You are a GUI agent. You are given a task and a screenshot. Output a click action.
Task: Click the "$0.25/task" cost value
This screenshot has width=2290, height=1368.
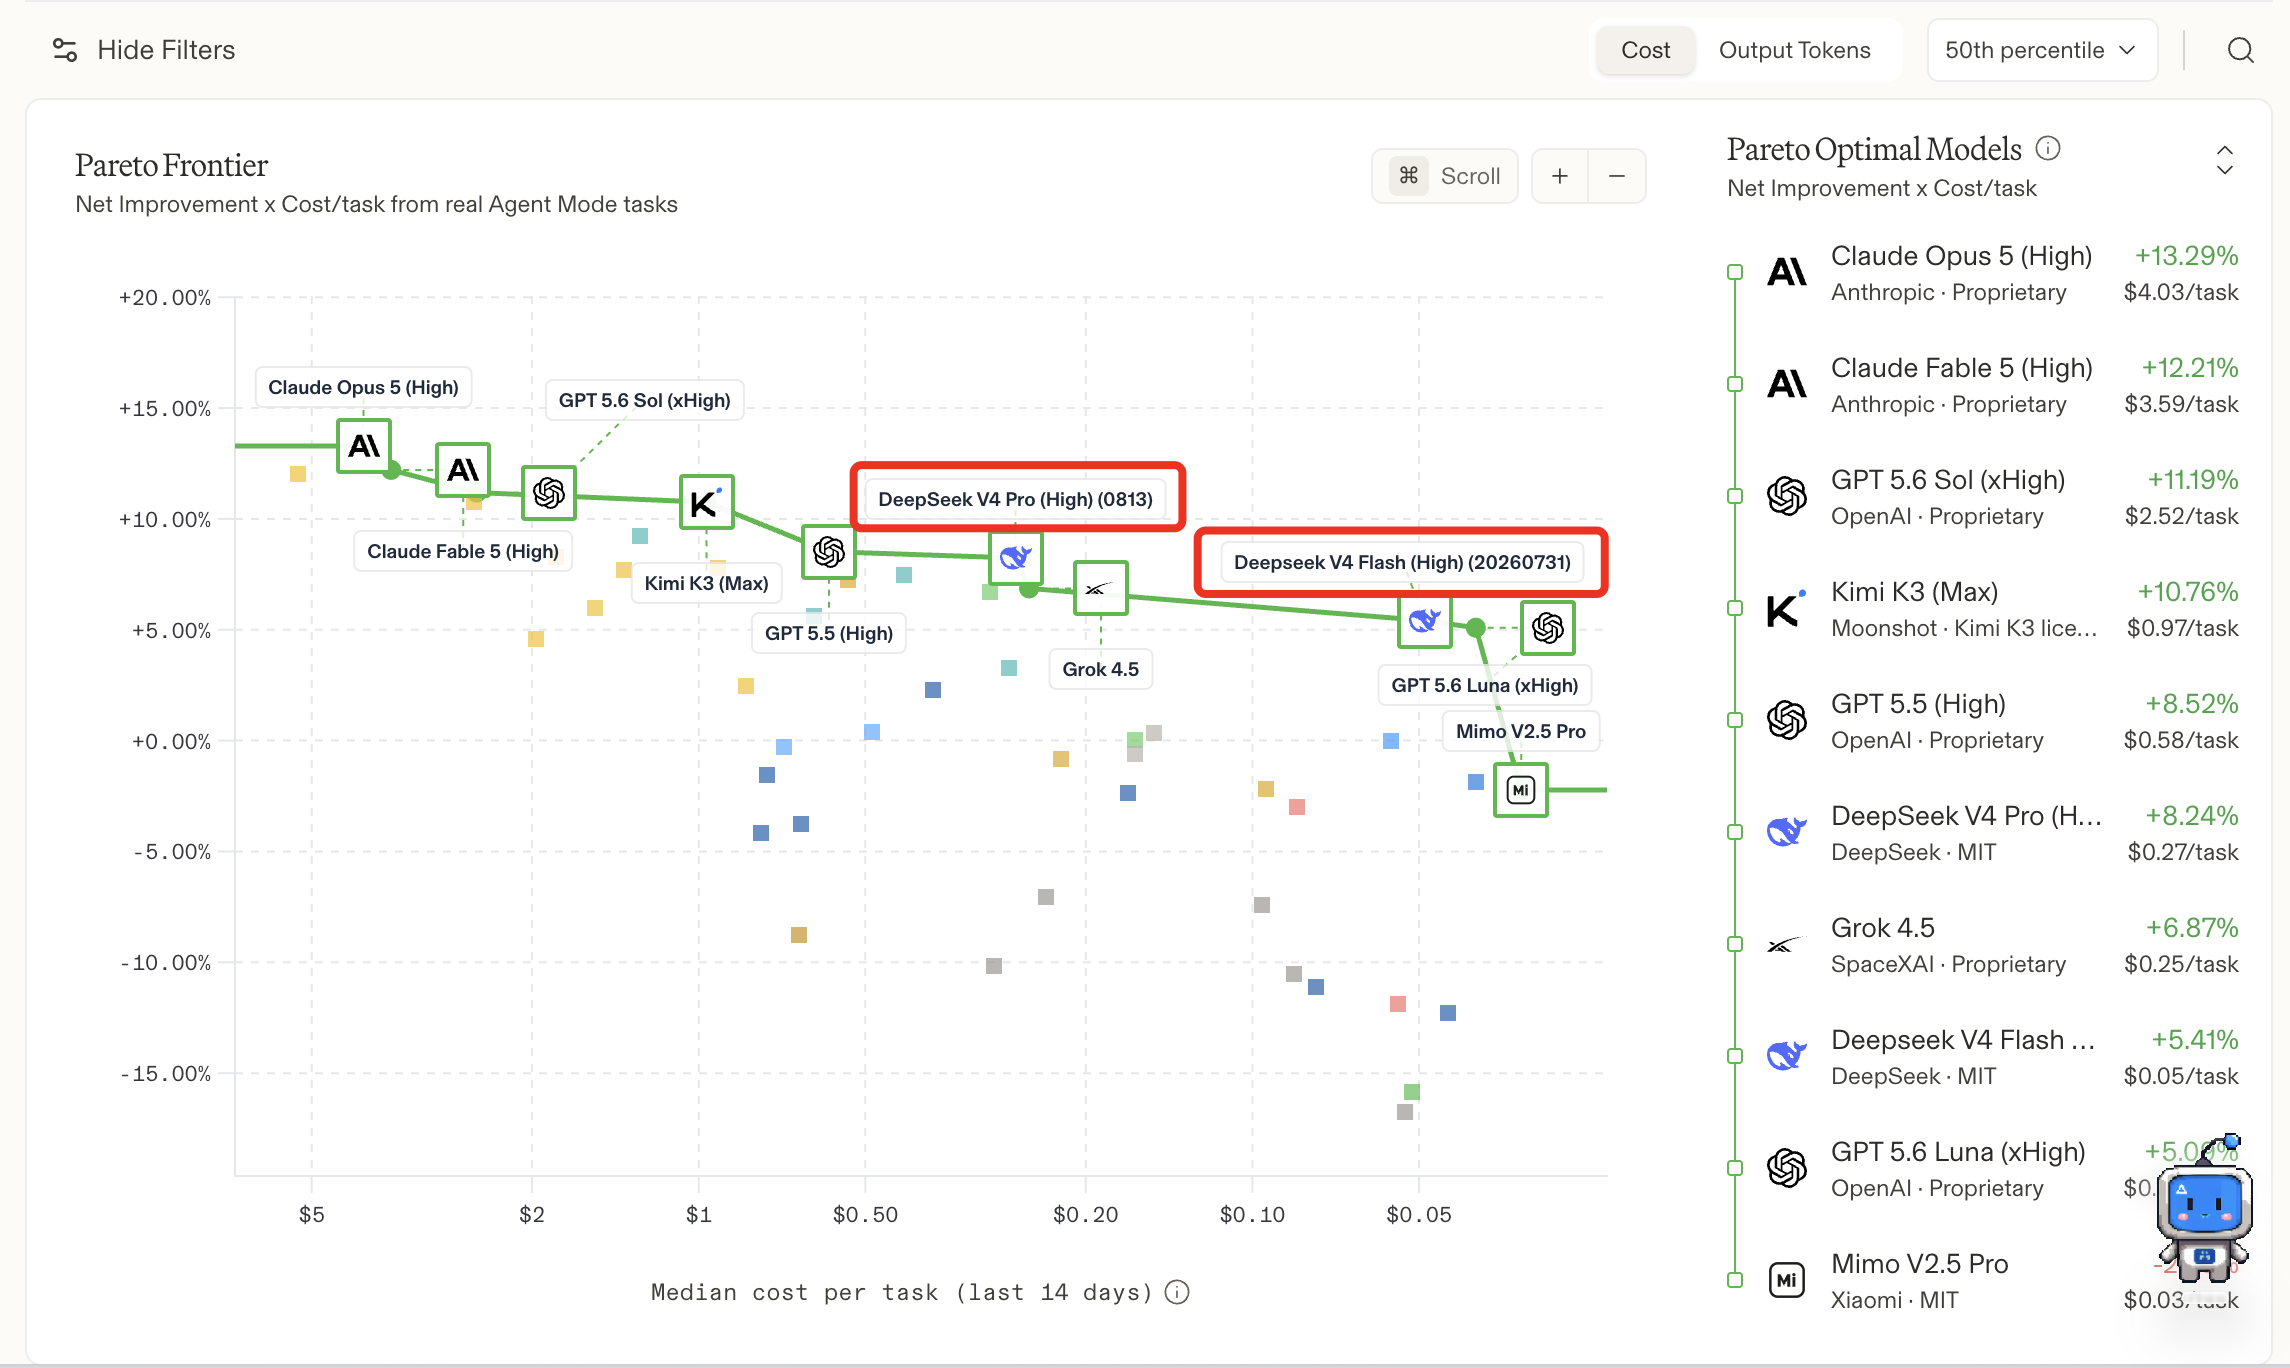tap(2182, 964)
